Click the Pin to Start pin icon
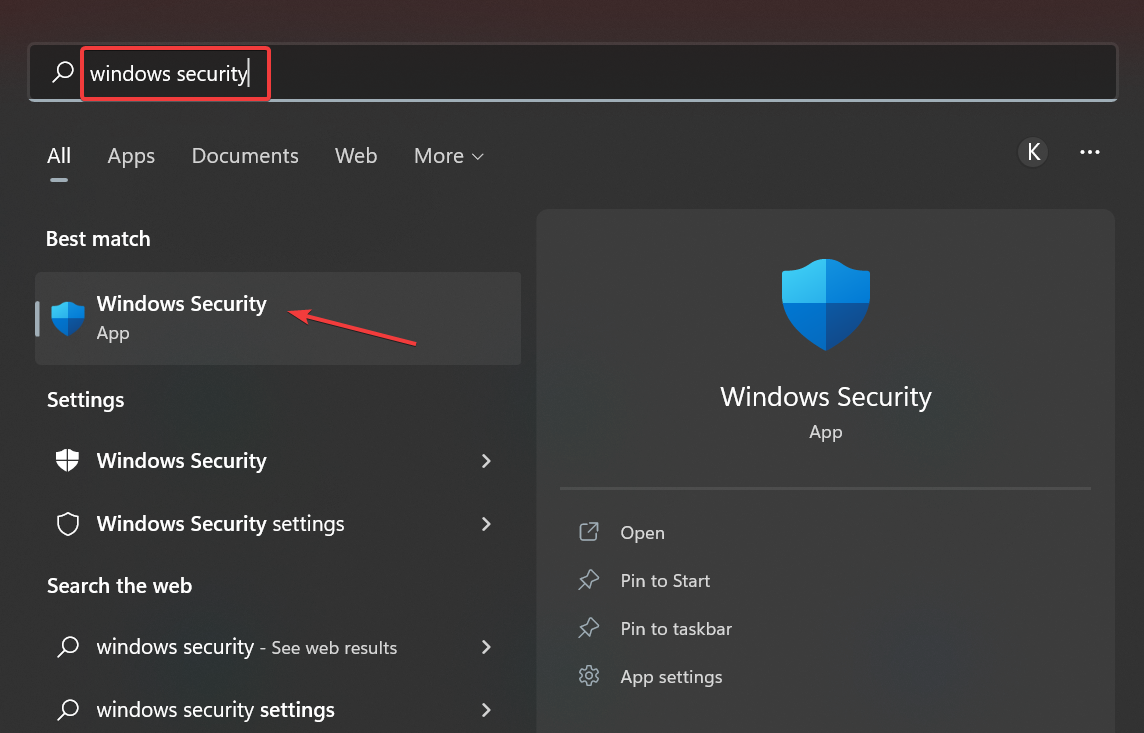This screenshot has height=733, width=1144. click(x=589, y=581)
